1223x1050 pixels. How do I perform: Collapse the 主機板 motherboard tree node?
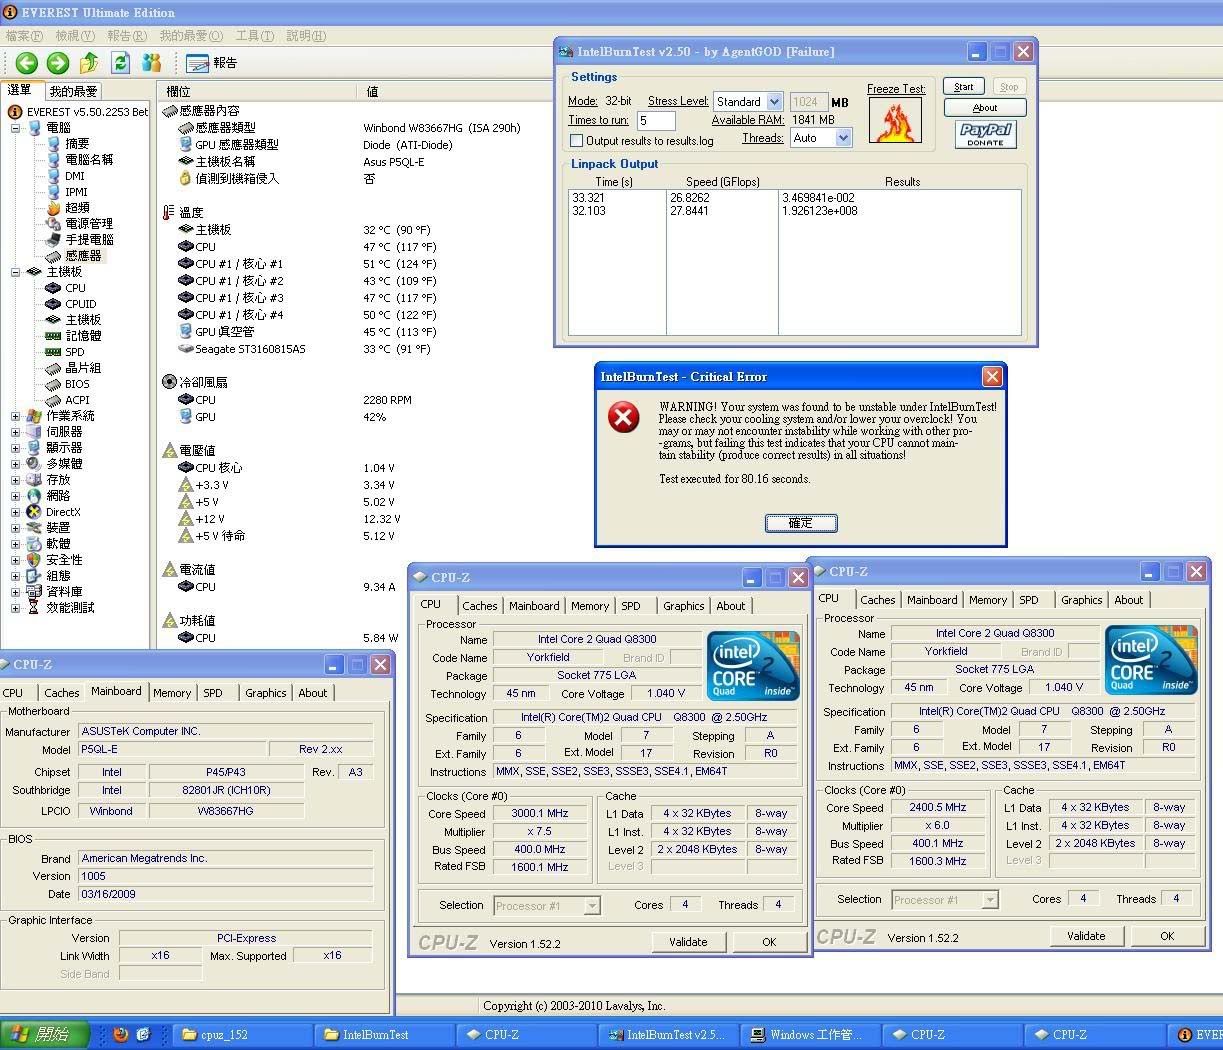coord(15,272)
